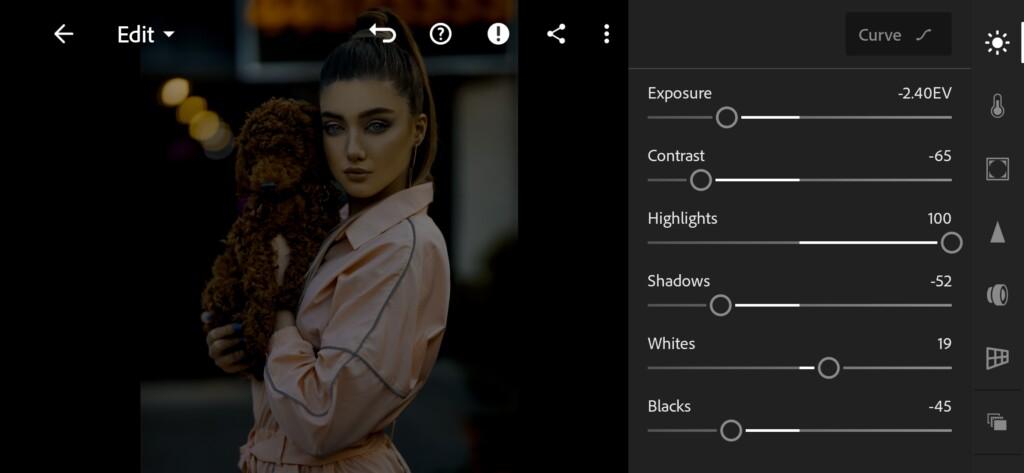Open the tone Curve editor
This screenshot has height=473, width=1024.
898,35
